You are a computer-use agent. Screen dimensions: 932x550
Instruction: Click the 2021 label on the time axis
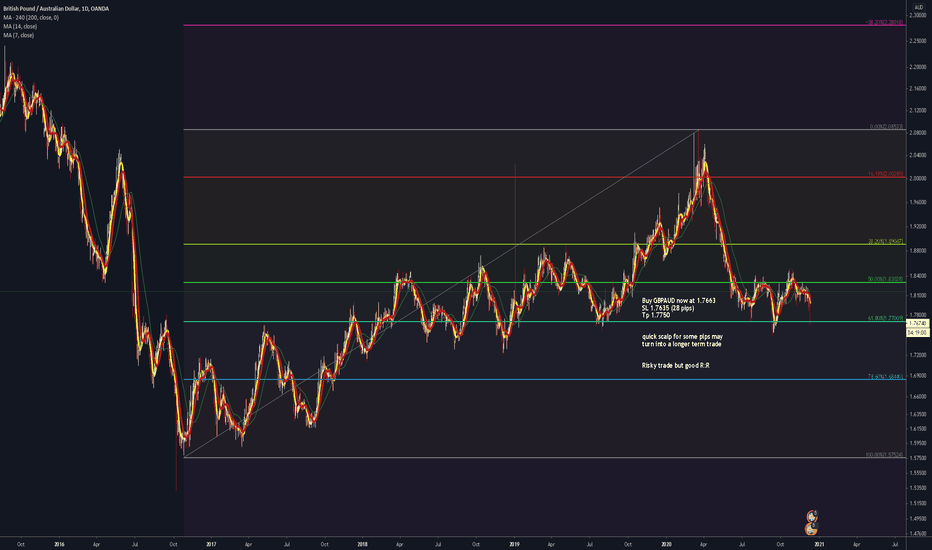(818, 544)
